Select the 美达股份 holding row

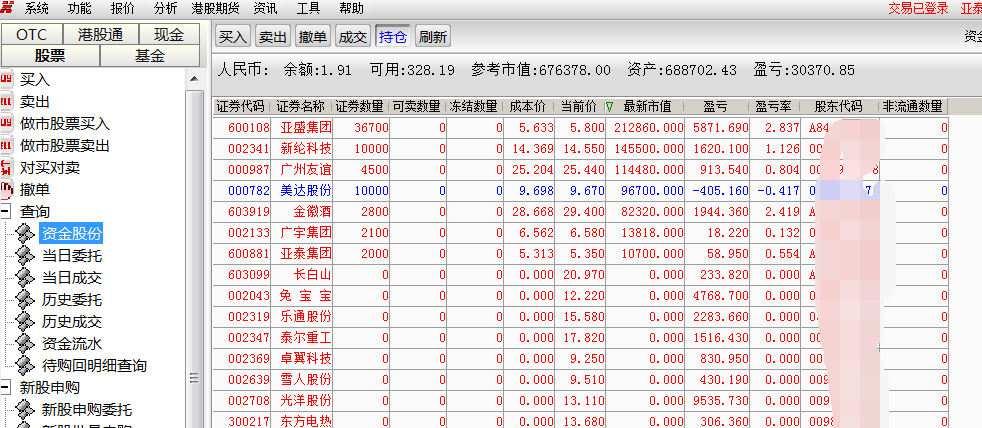click(581, 191)
